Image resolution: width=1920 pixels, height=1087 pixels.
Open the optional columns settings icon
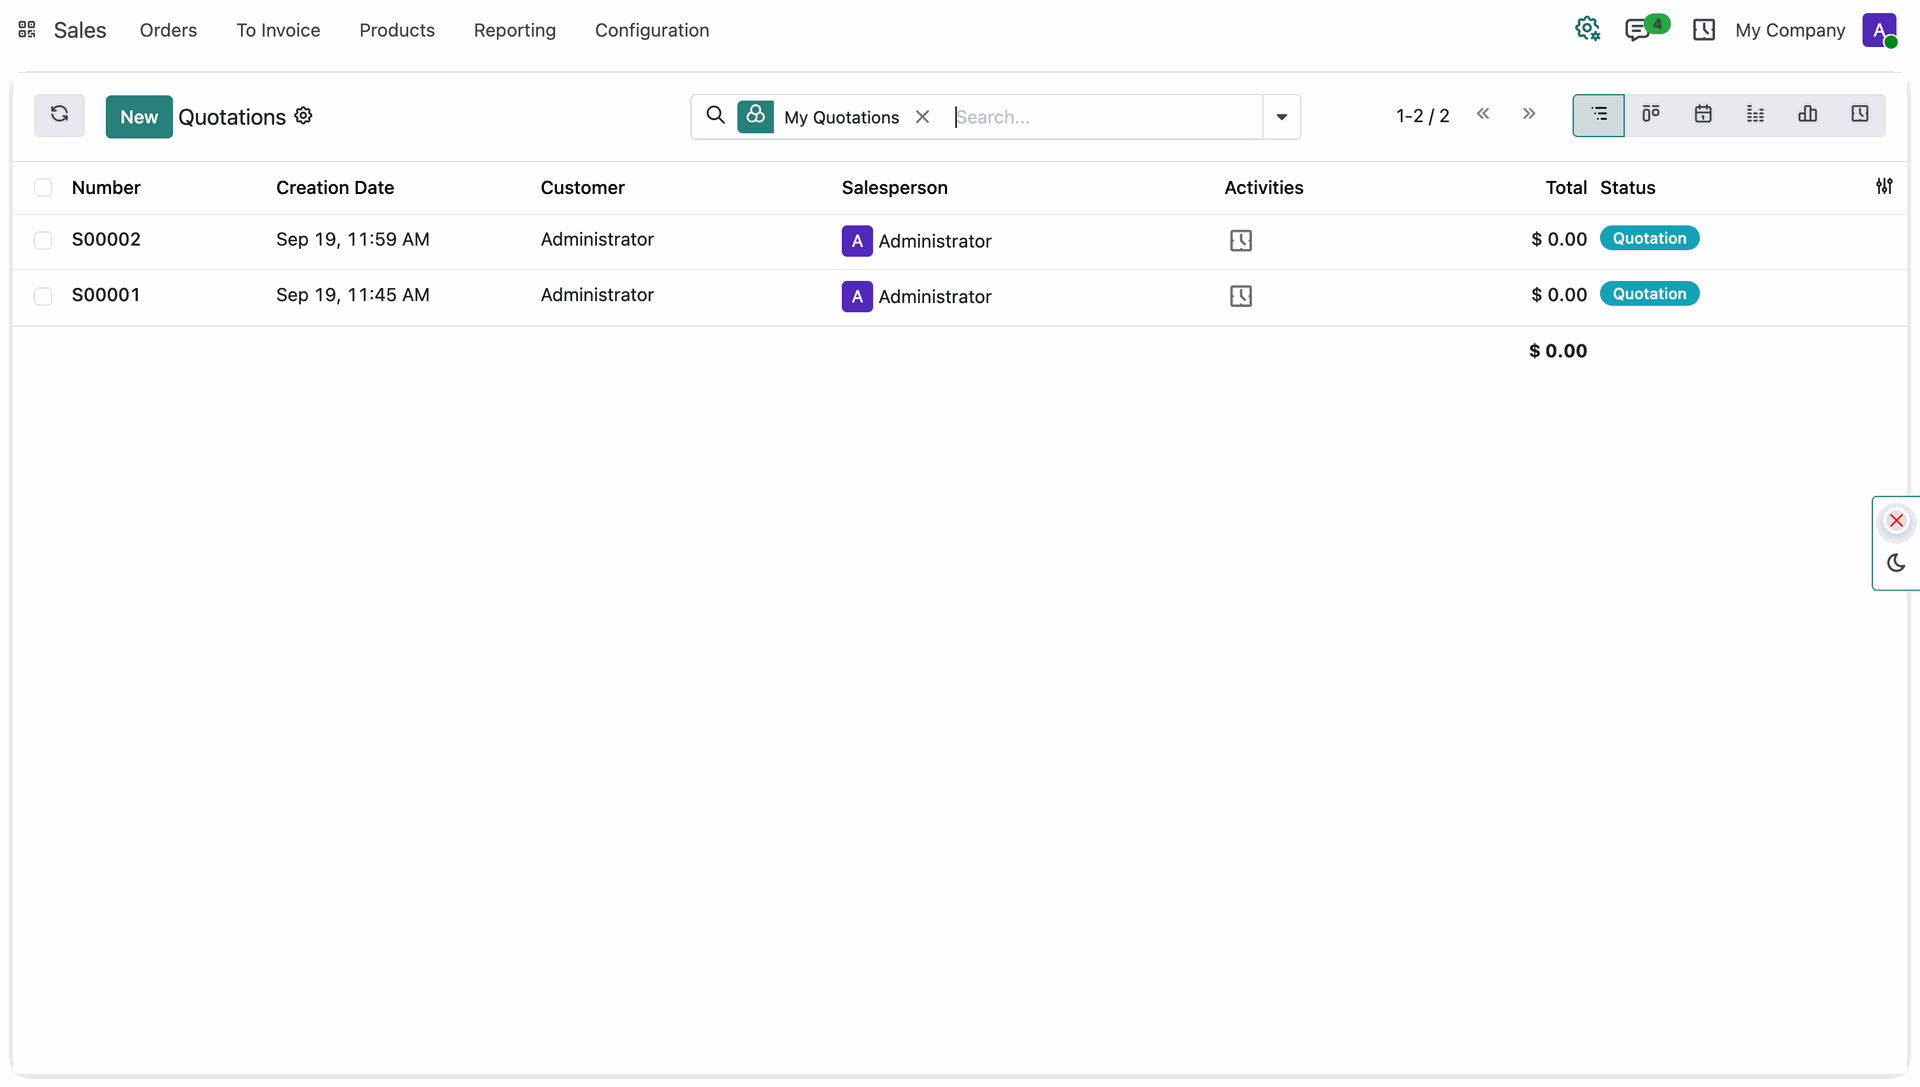(1884, 187)
